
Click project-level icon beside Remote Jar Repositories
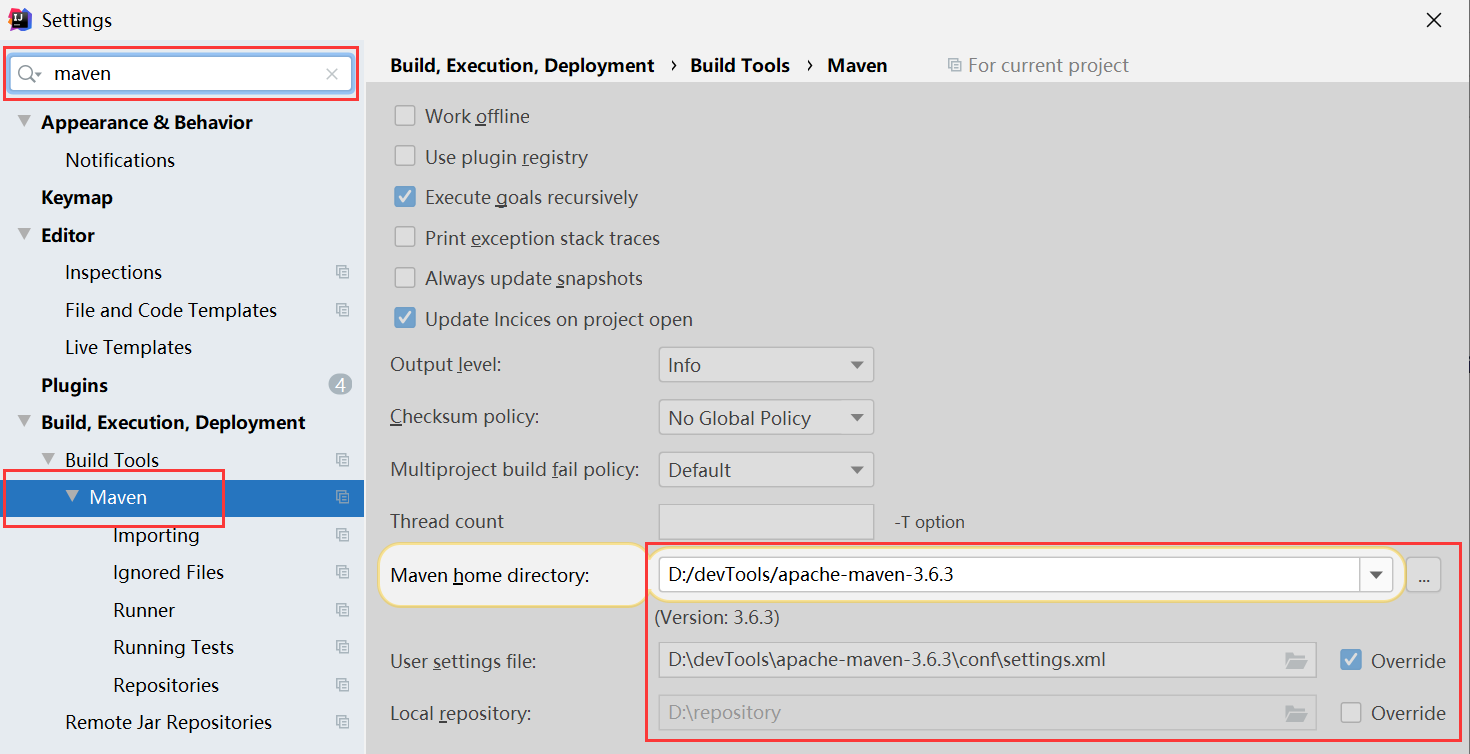[343, 722]
